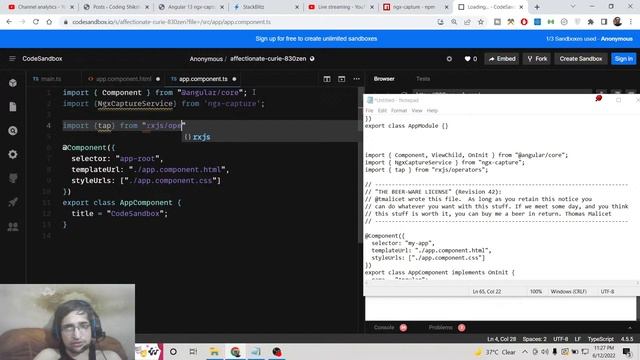Open Notepad from the taskbar
Viewport: 640px width, 360px height.
point(256,352)
